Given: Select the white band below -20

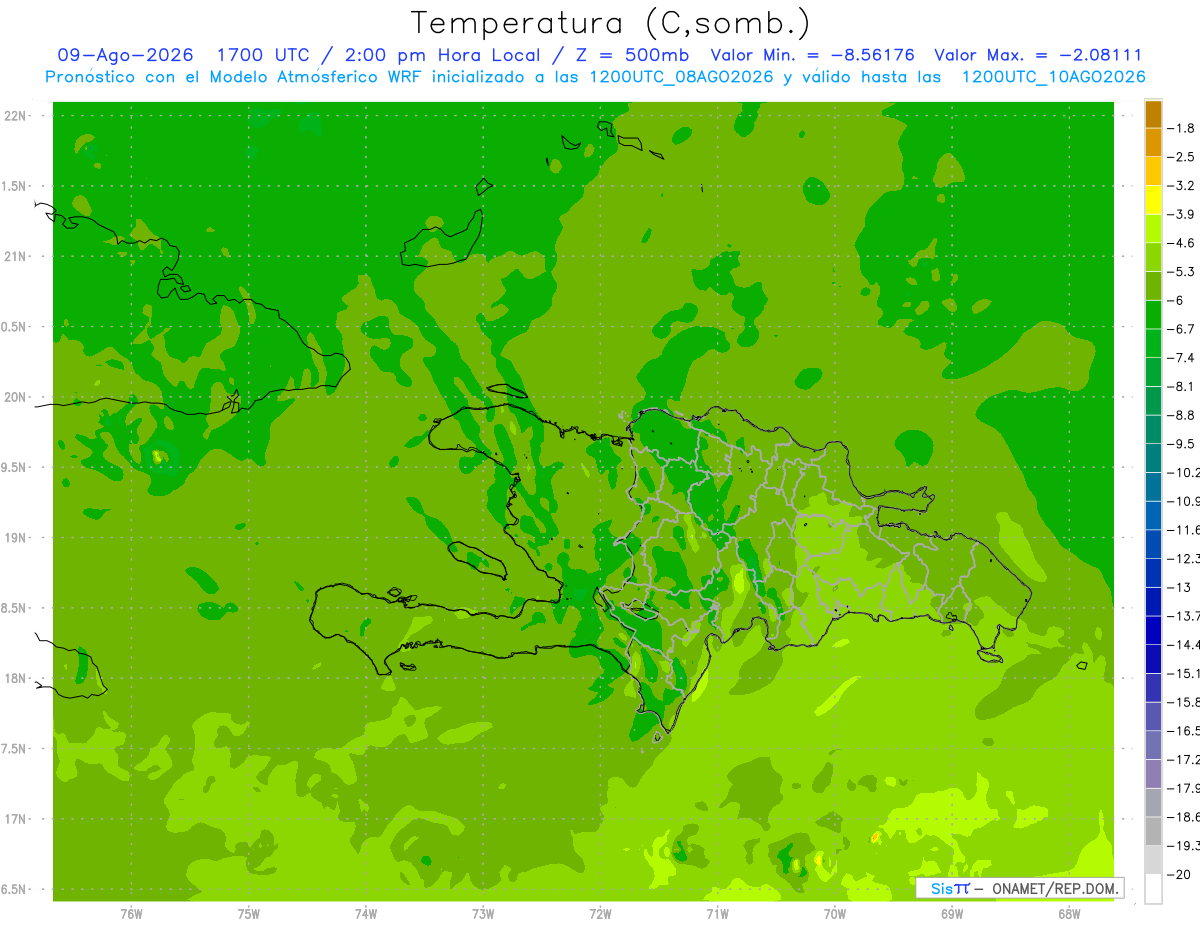Looking at the screenshot, I should 1153,888.
